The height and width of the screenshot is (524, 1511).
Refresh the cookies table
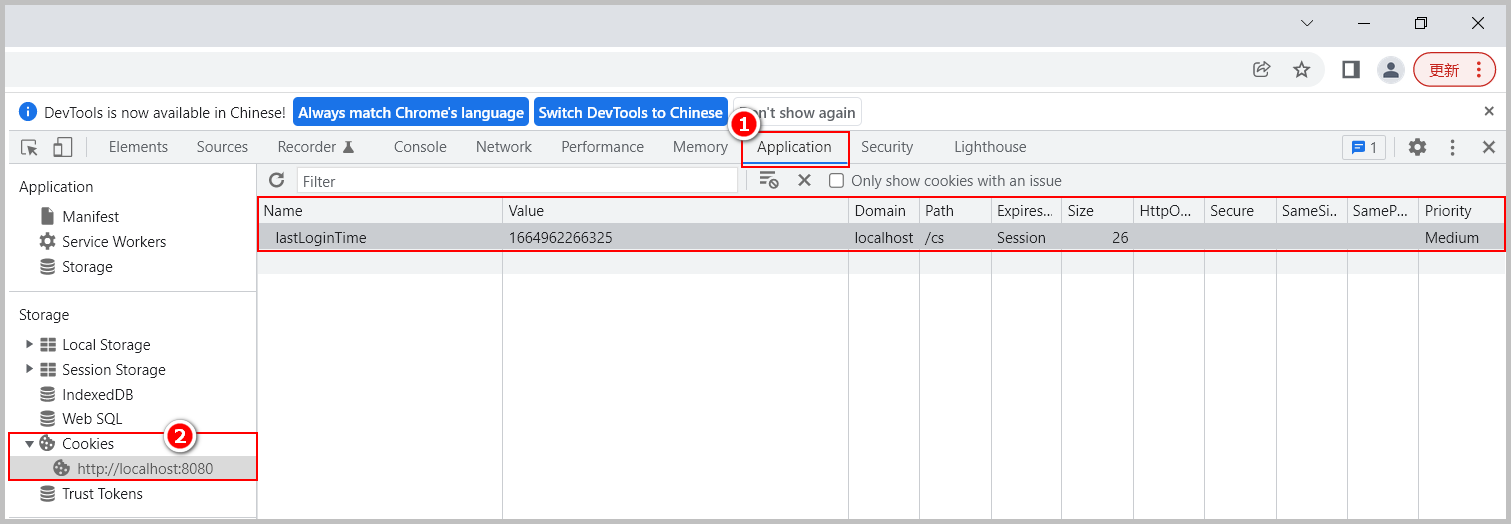pos(277,181)
